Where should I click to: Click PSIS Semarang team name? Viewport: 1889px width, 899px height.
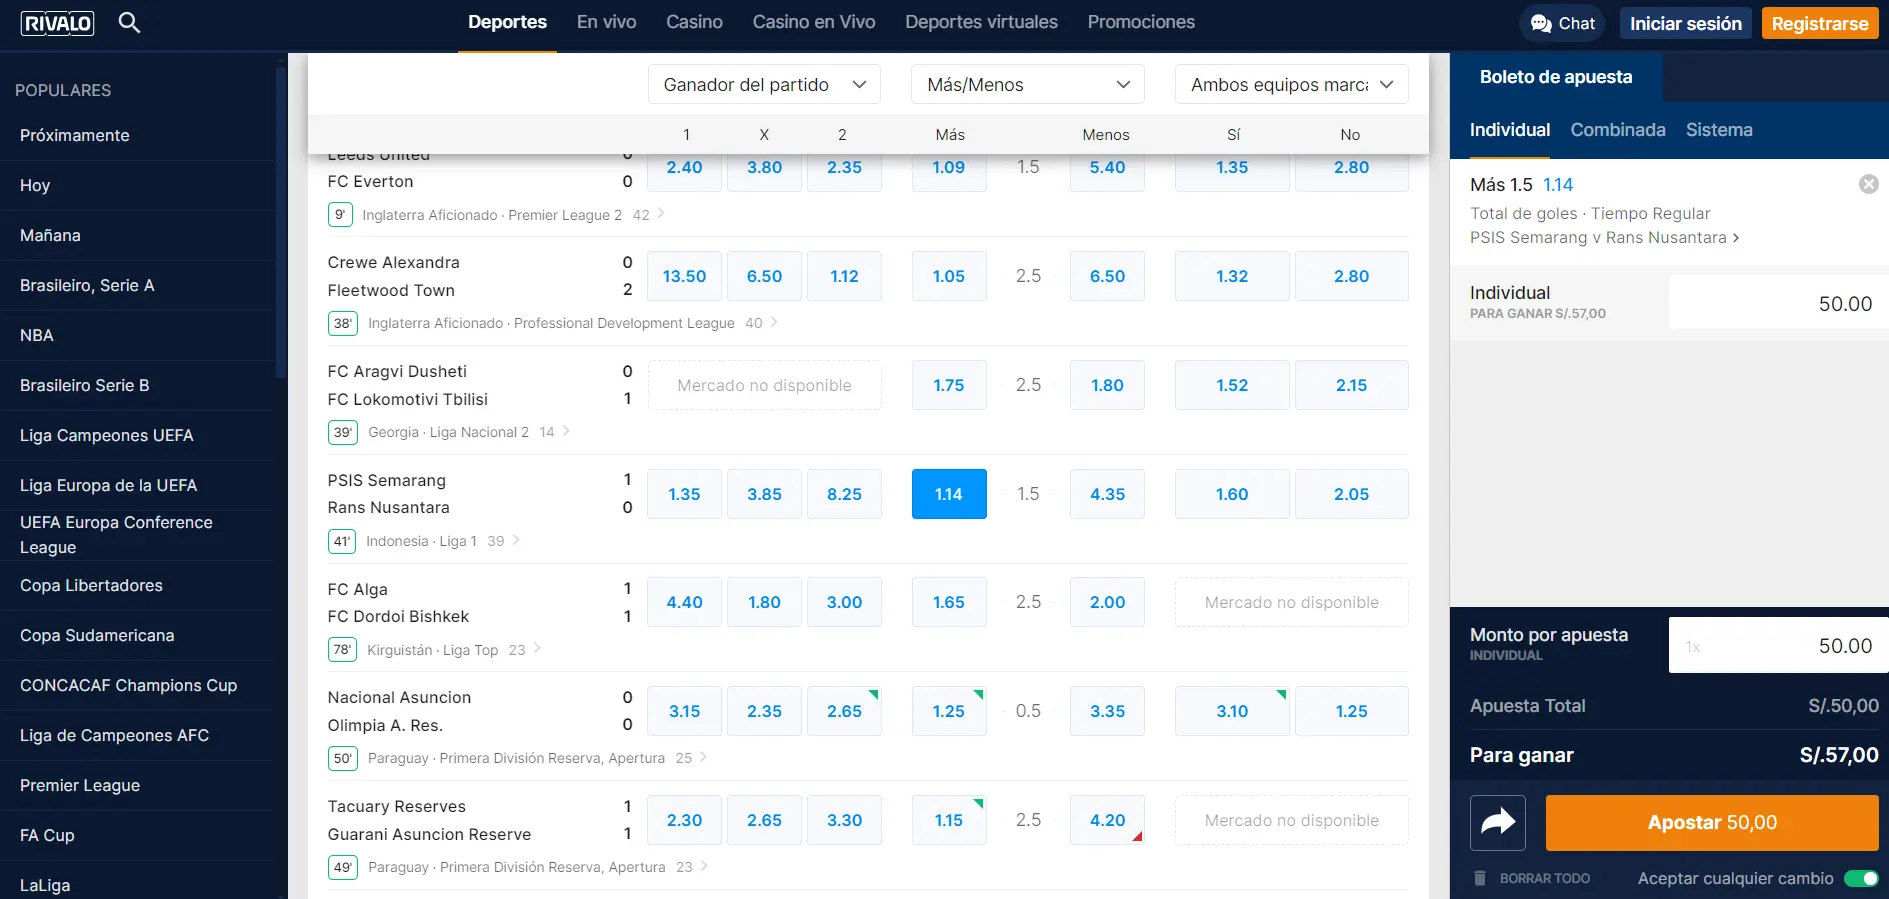(x=387, y=480)
